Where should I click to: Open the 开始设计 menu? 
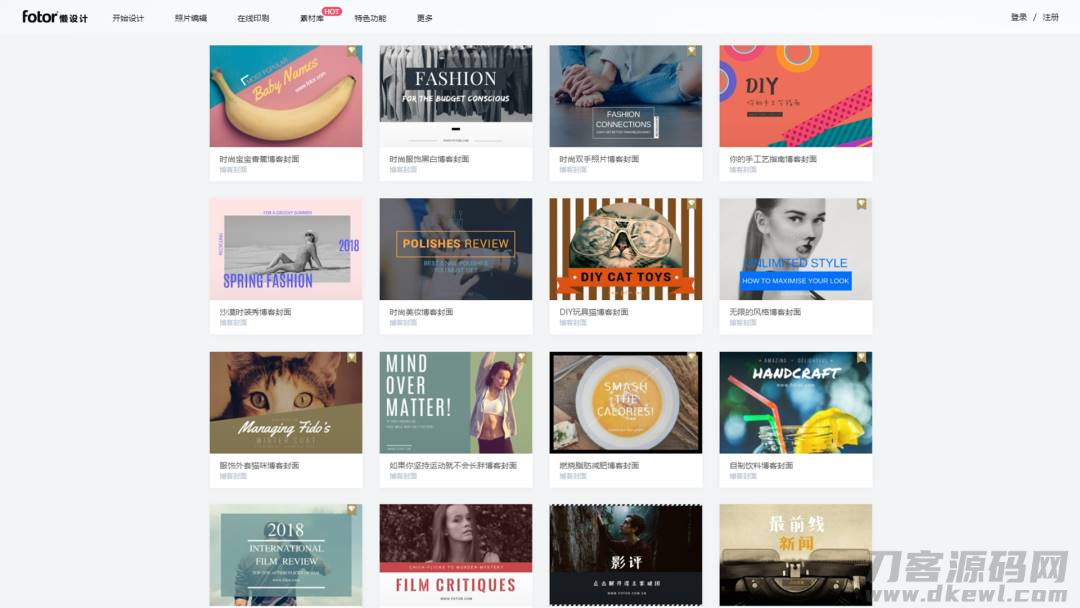tap(128, 19)
